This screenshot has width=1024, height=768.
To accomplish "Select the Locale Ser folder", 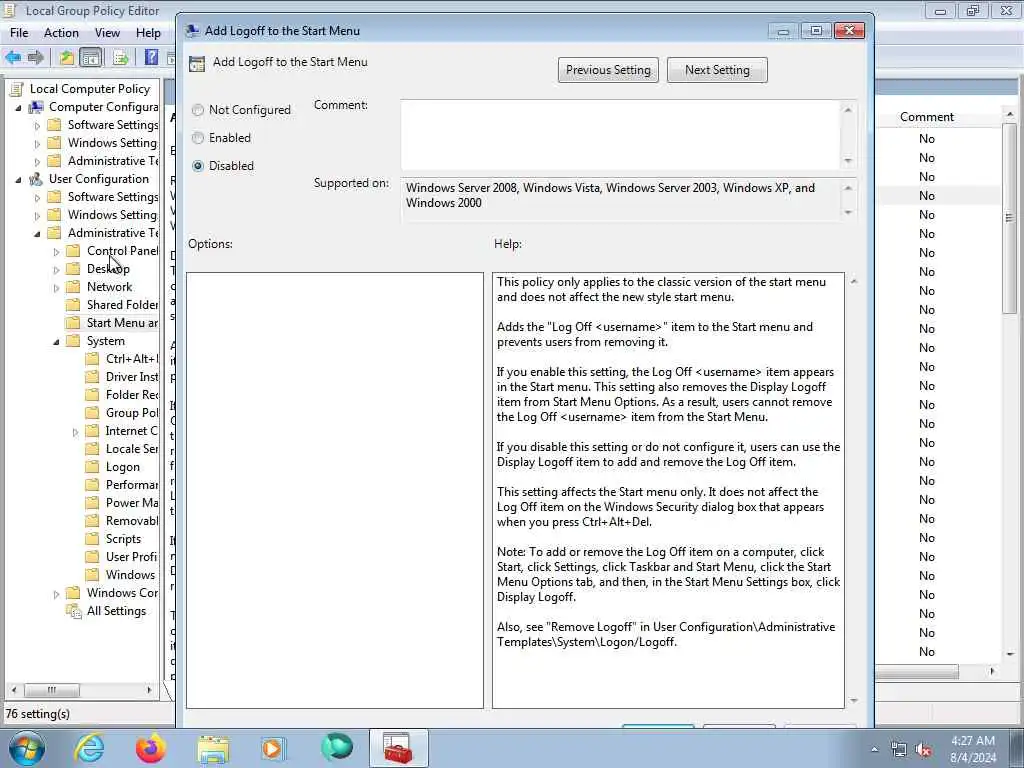I will tap(132, 449).
